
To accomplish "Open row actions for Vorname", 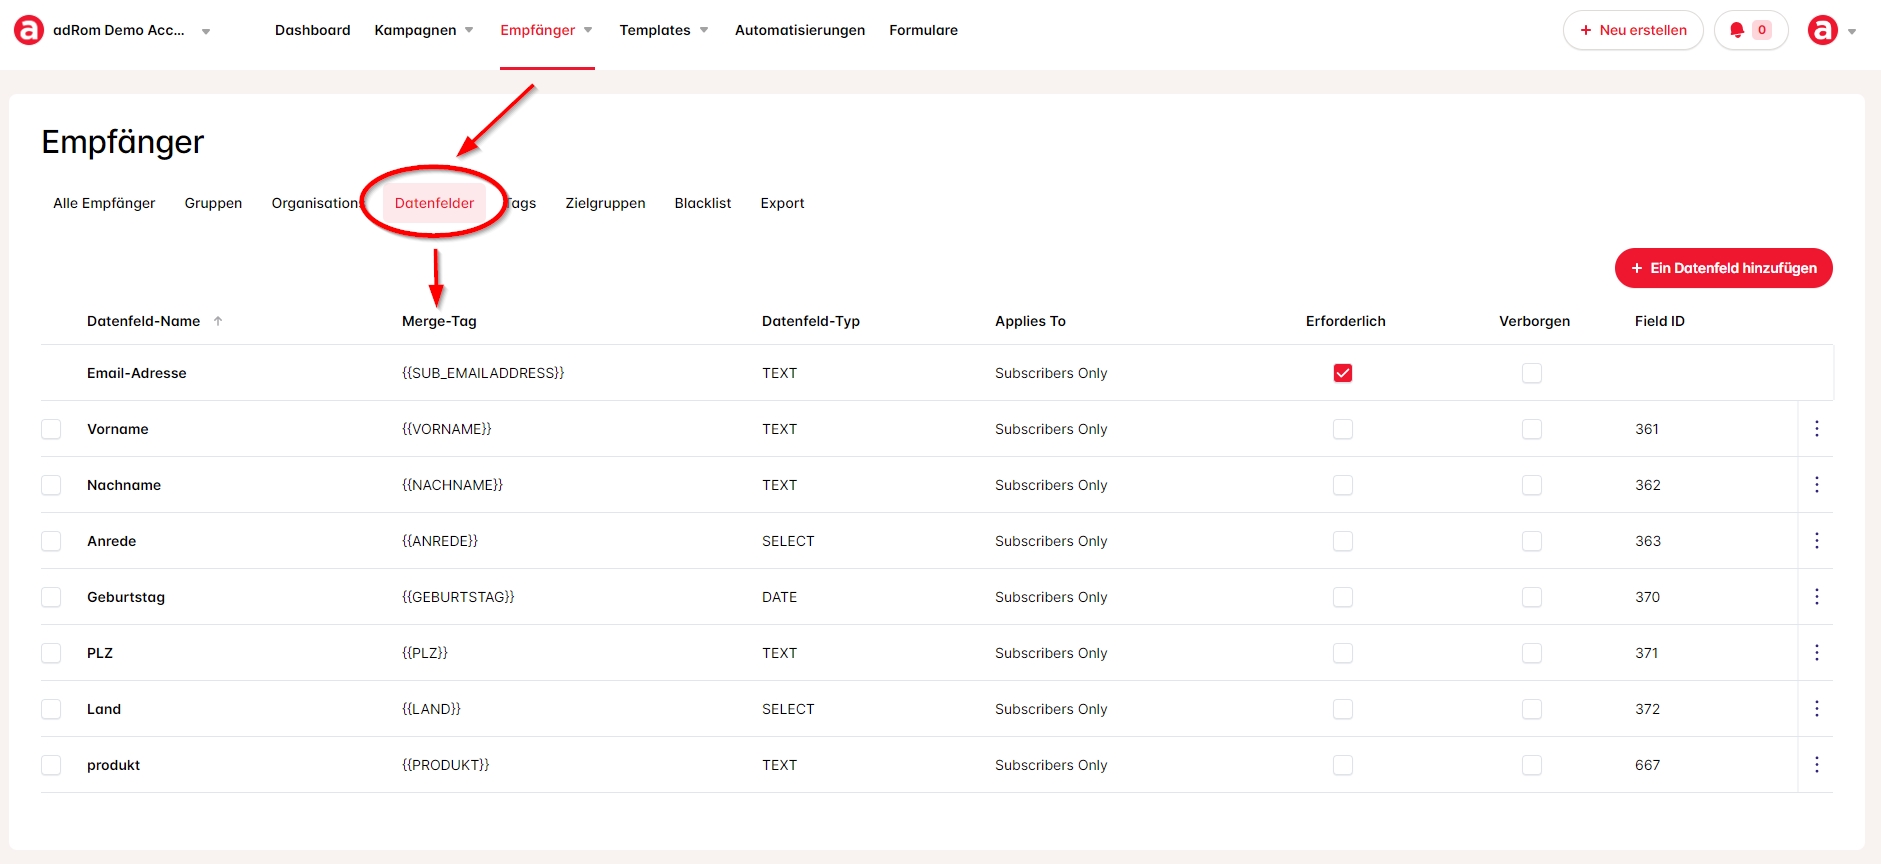I will pos(1817,429).
